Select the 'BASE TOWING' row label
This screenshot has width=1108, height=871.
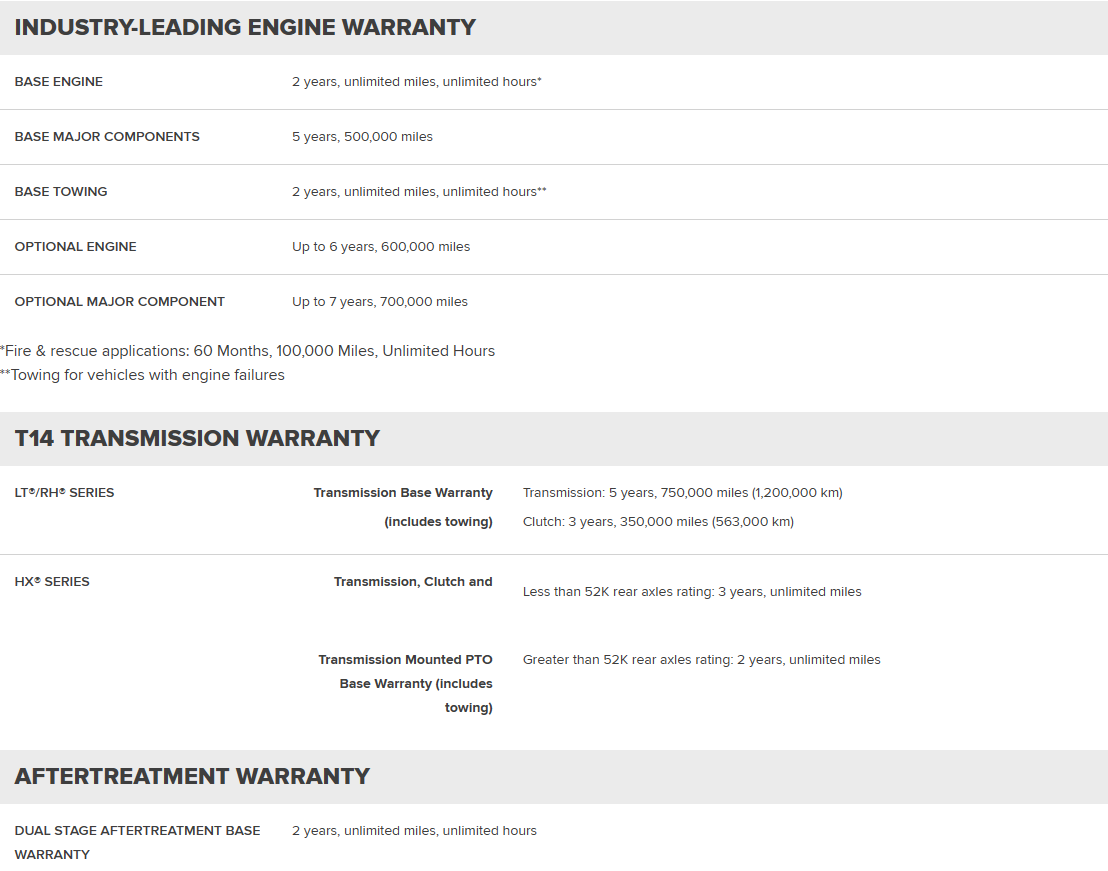click(61, 191)
